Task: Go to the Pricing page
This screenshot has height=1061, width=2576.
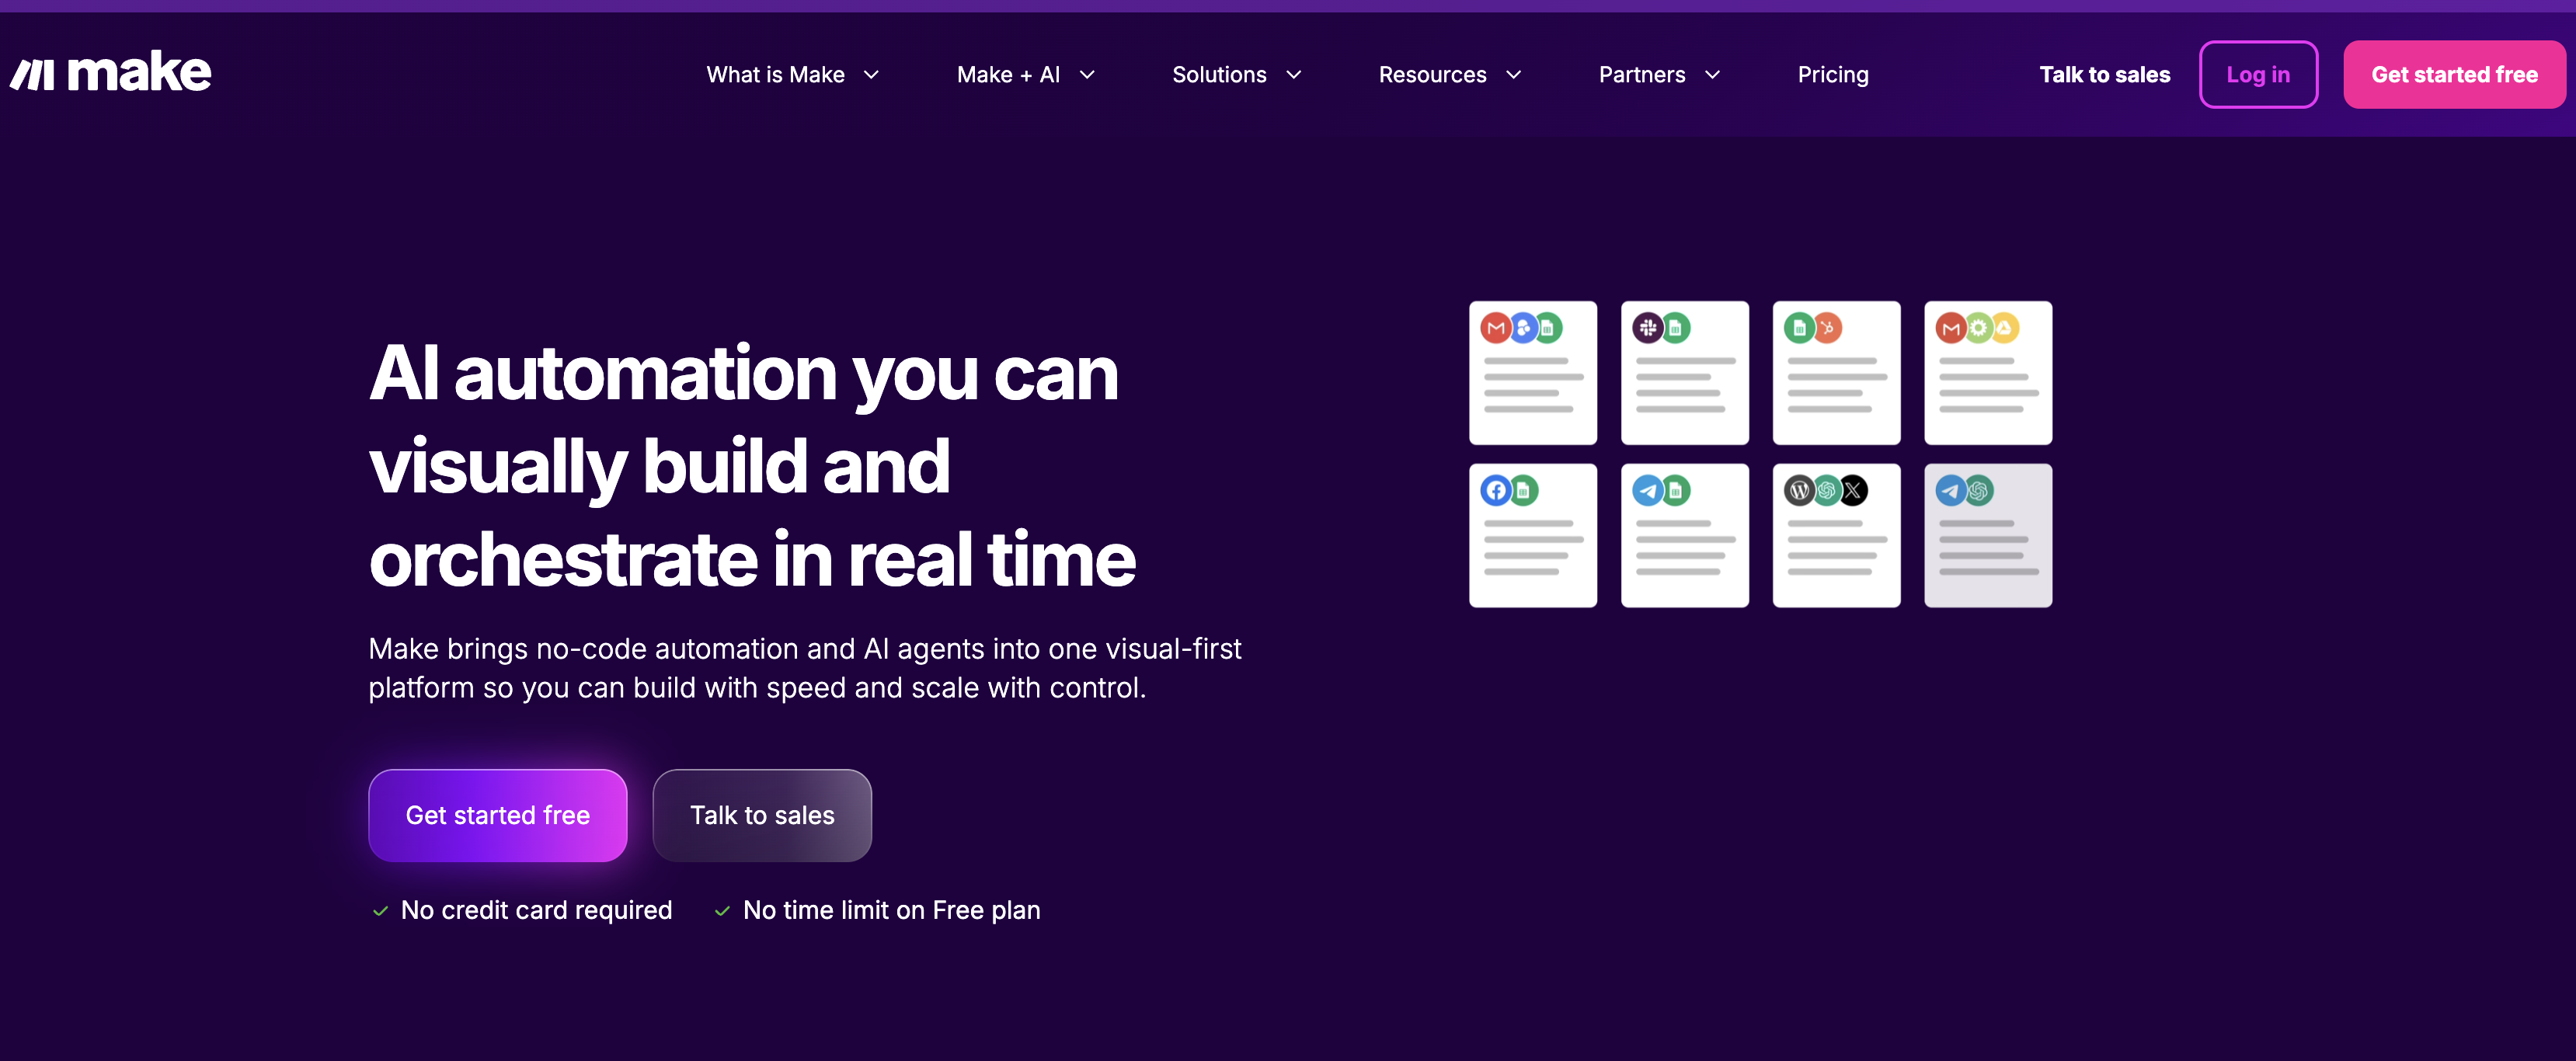Action: click(x=1832, y=75)
